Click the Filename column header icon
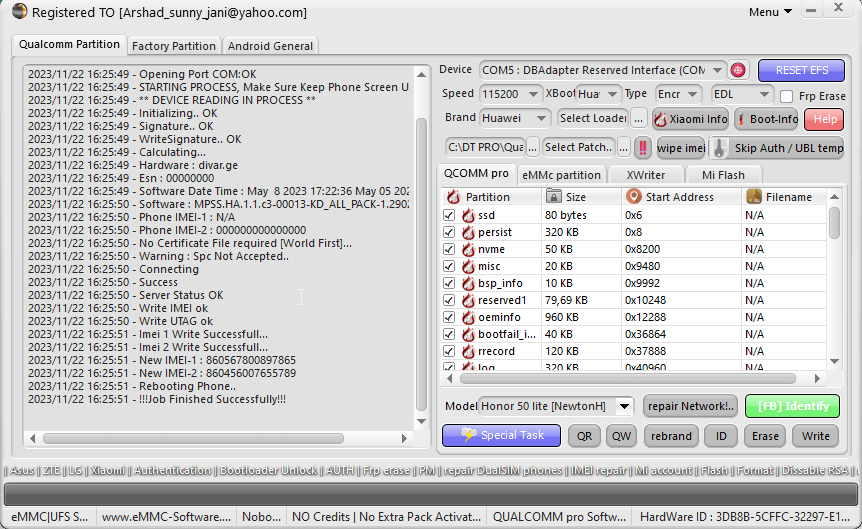862x529 pixels. pyautogui.click(x=754, y=196)
